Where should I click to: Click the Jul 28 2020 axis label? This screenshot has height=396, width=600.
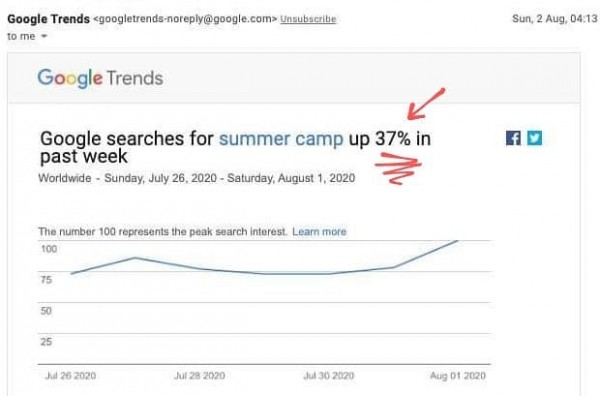pos(199,376)
